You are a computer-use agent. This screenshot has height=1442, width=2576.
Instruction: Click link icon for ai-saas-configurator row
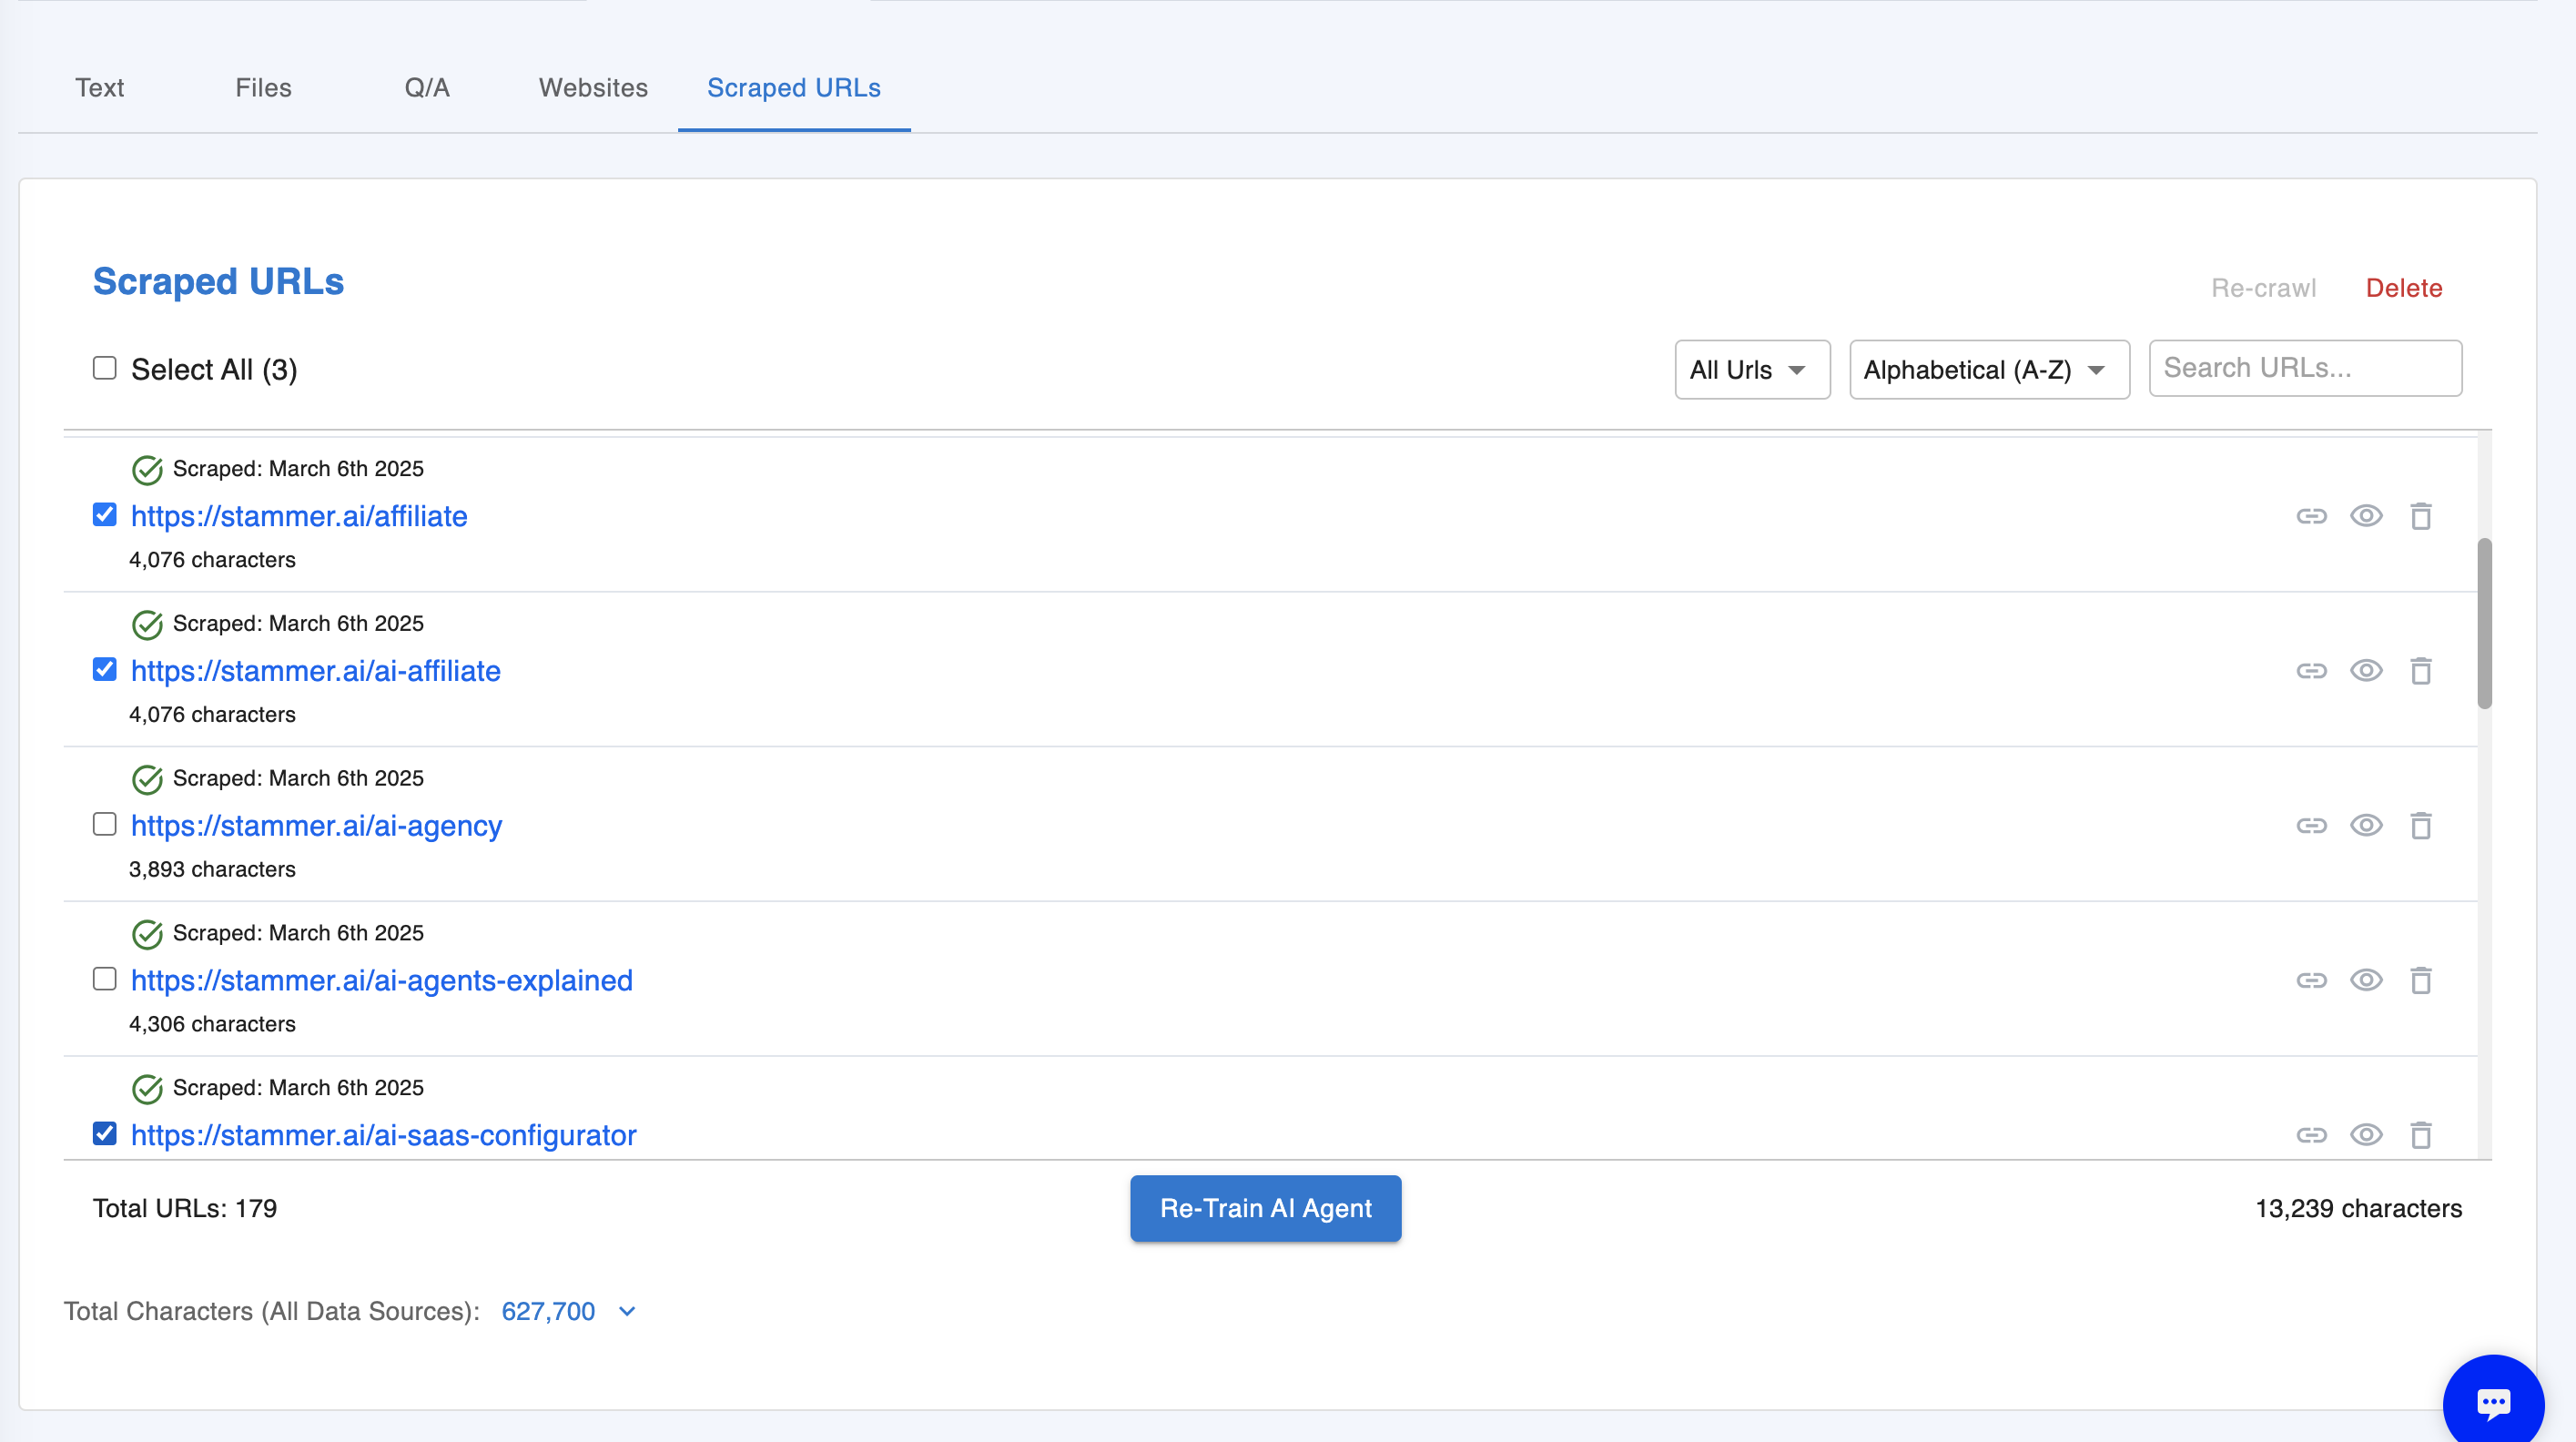pos(2311,1135)
